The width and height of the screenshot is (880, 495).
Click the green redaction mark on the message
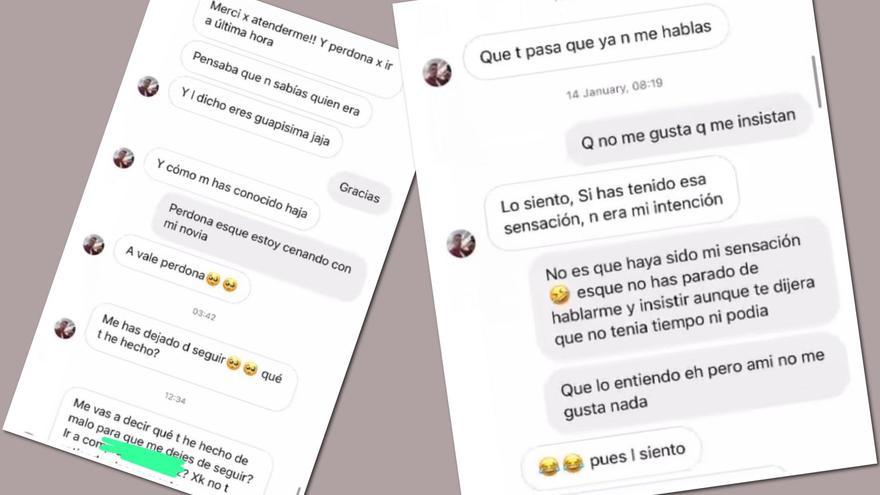point(141,456)
